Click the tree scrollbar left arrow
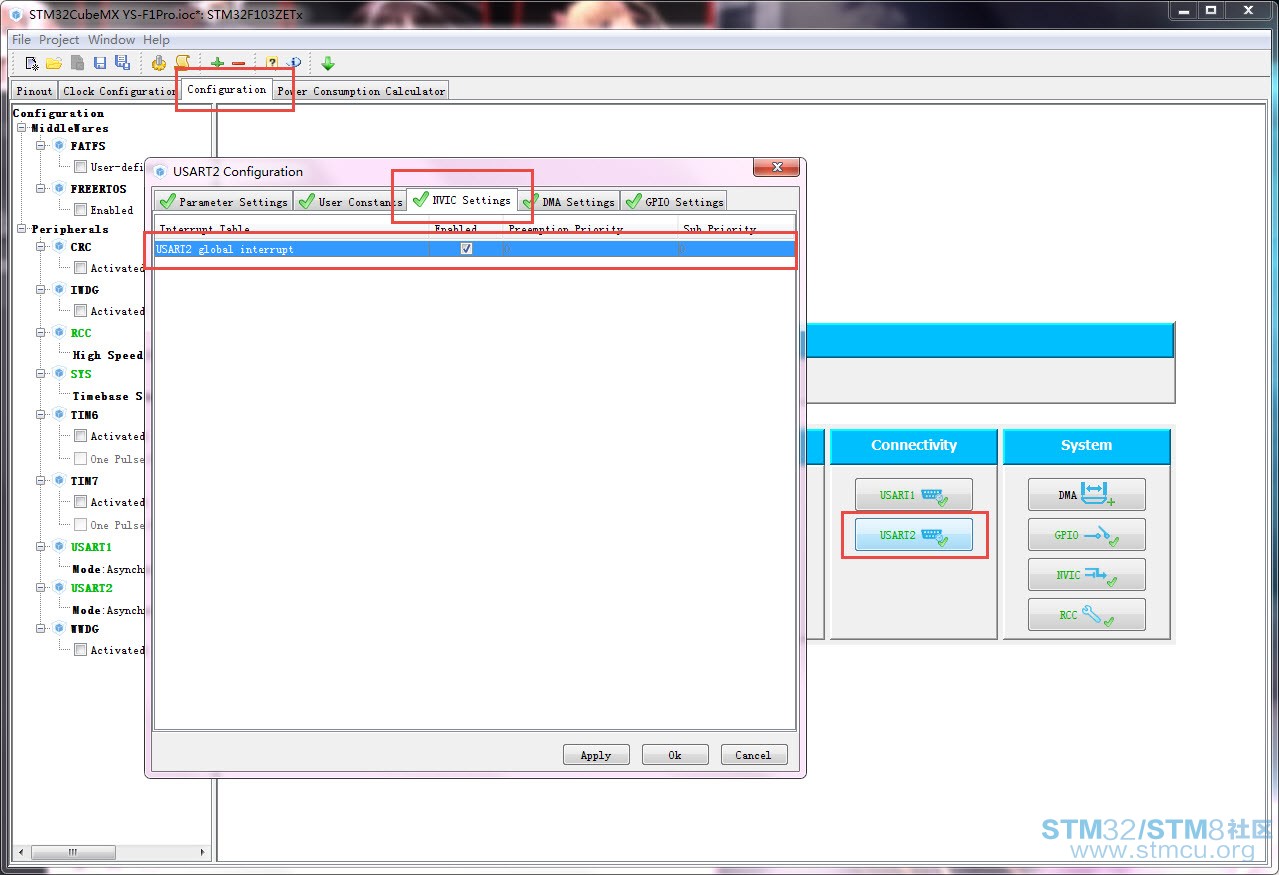The height and width of the screenshot is (875, 1279). (x=20, y=853)
